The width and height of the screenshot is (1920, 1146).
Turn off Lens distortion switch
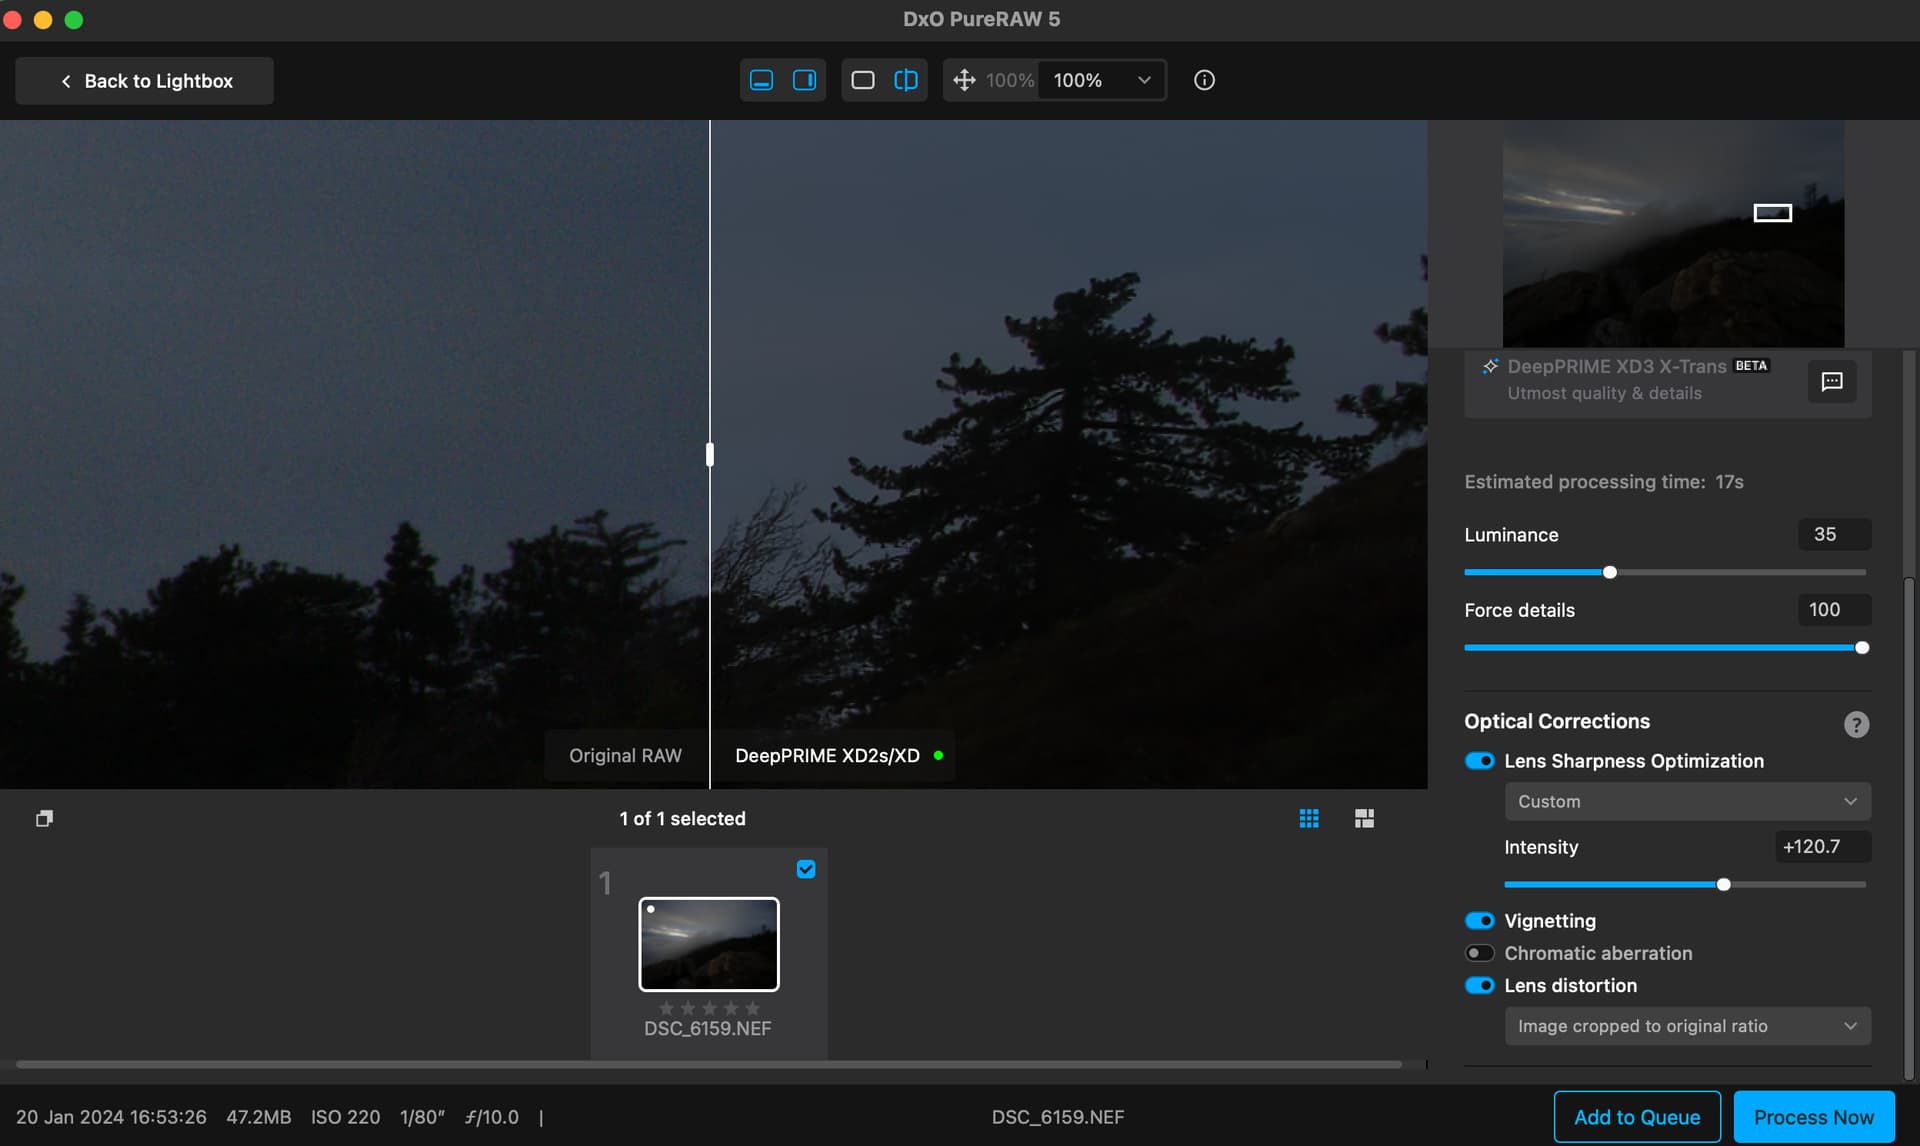click(x=1479, y=985)
